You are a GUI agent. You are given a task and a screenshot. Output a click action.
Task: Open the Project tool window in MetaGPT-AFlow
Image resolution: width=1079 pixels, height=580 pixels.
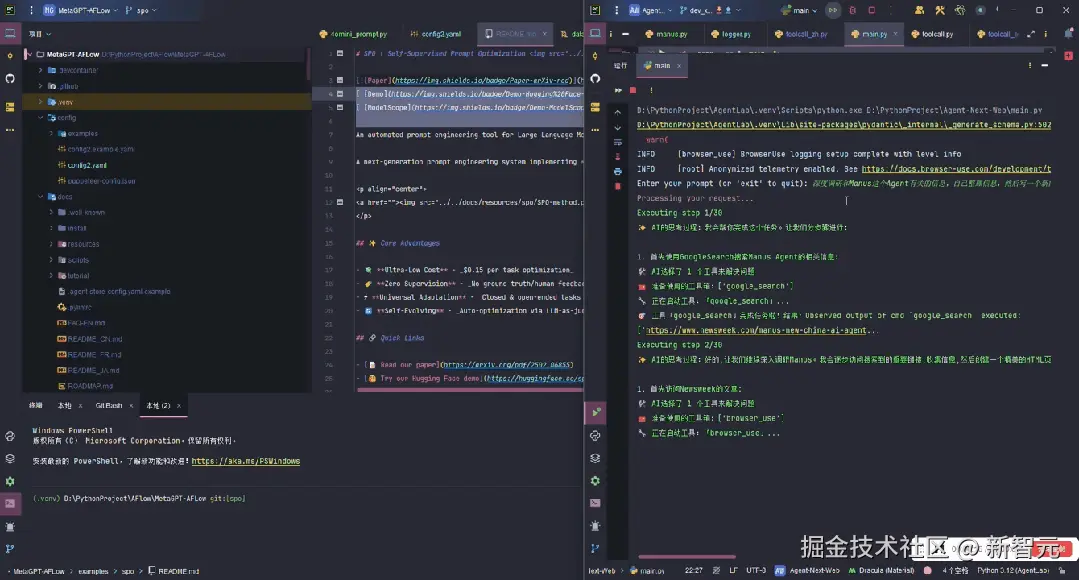point(10,33)
